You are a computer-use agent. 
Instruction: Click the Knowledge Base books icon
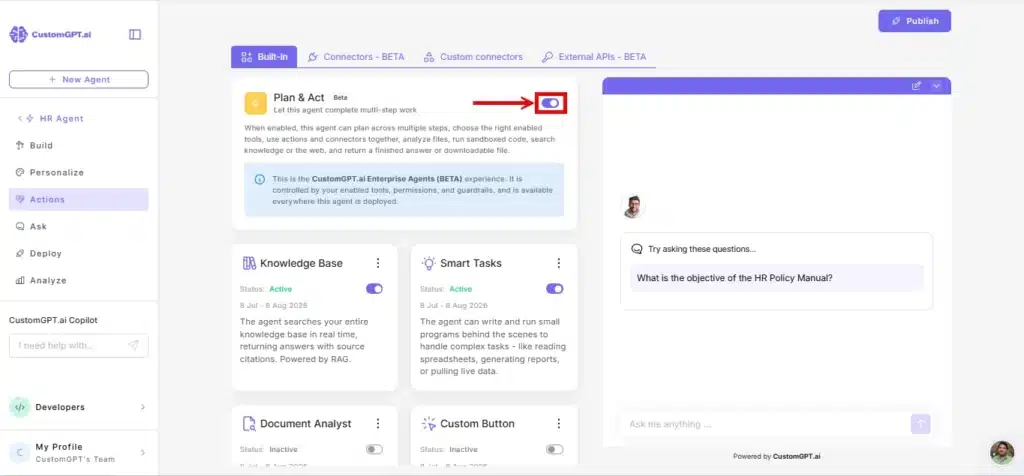tap(249, 263)
